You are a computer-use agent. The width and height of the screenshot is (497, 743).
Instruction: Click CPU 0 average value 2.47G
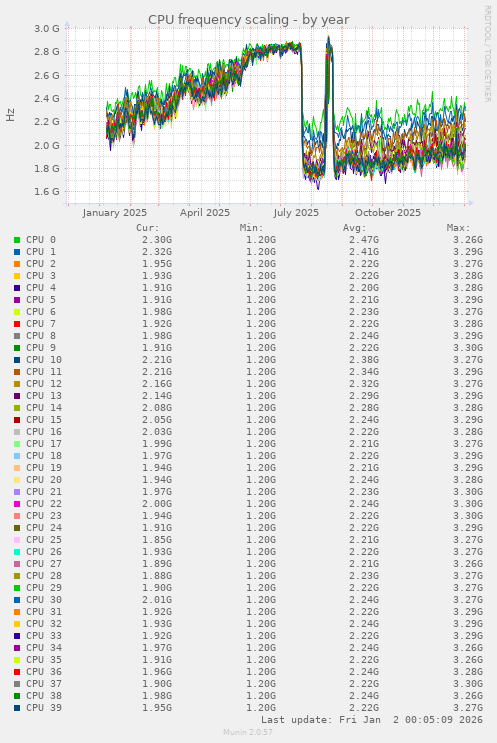click(x=364, y=240)
